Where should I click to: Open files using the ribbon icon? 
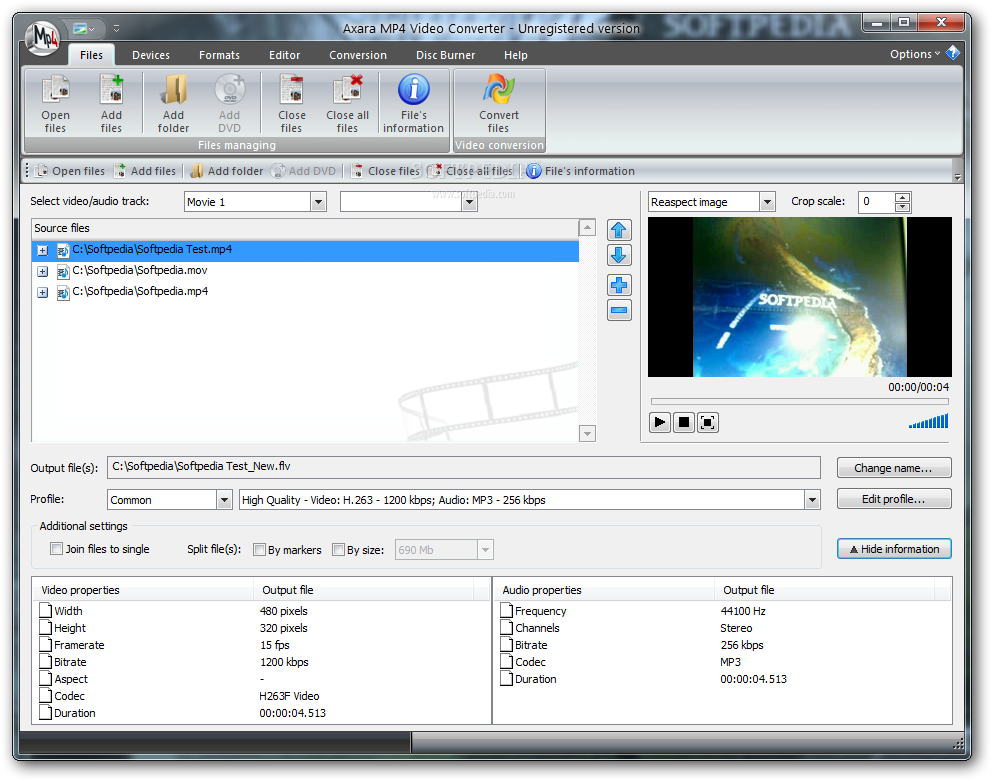pyautogui.click(x=55, y=104)
